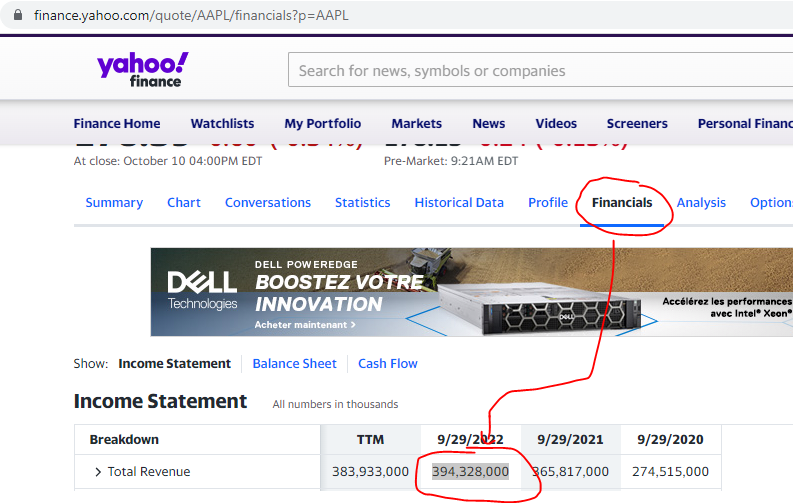
Task: Switch to the Options tab
Action: point(771,203)
